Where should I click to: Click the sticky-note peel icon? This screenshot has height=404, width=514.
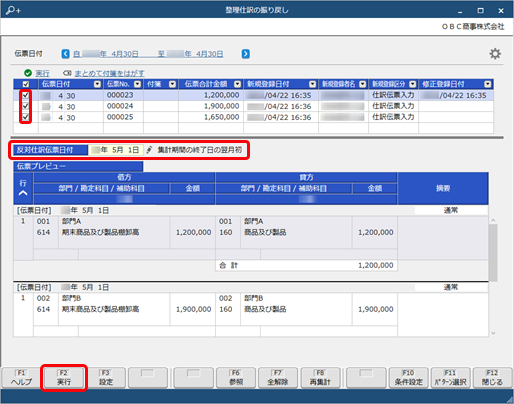67,73
